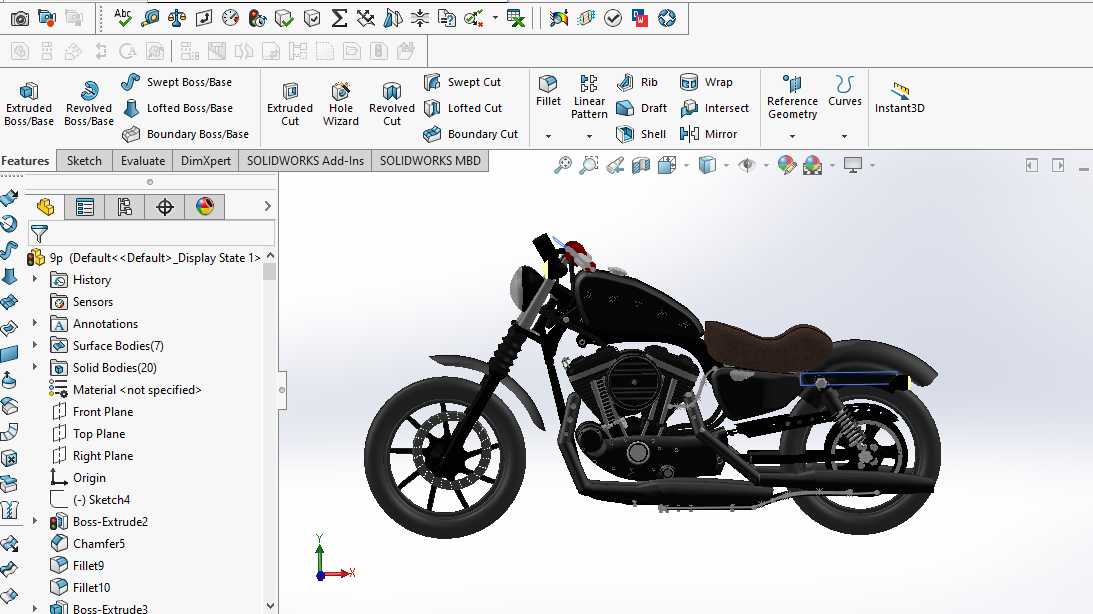The width and height of the screenshot is (1093, 614).
Task: Choose Lofted Cut feature
Action: click(463, 108)
